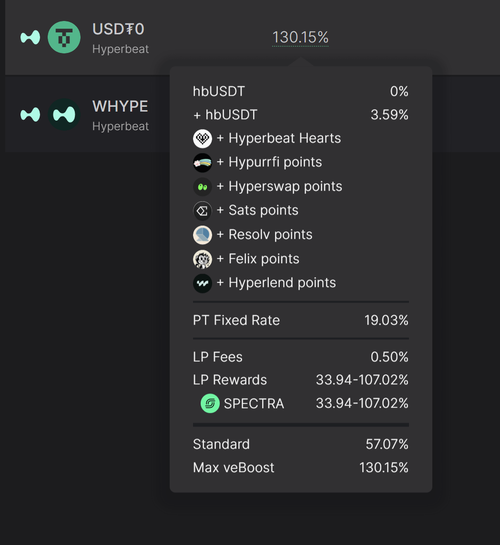The image size is (500, 545).
Task: Click the Standard 57.07% line
Action: (301, 444)
